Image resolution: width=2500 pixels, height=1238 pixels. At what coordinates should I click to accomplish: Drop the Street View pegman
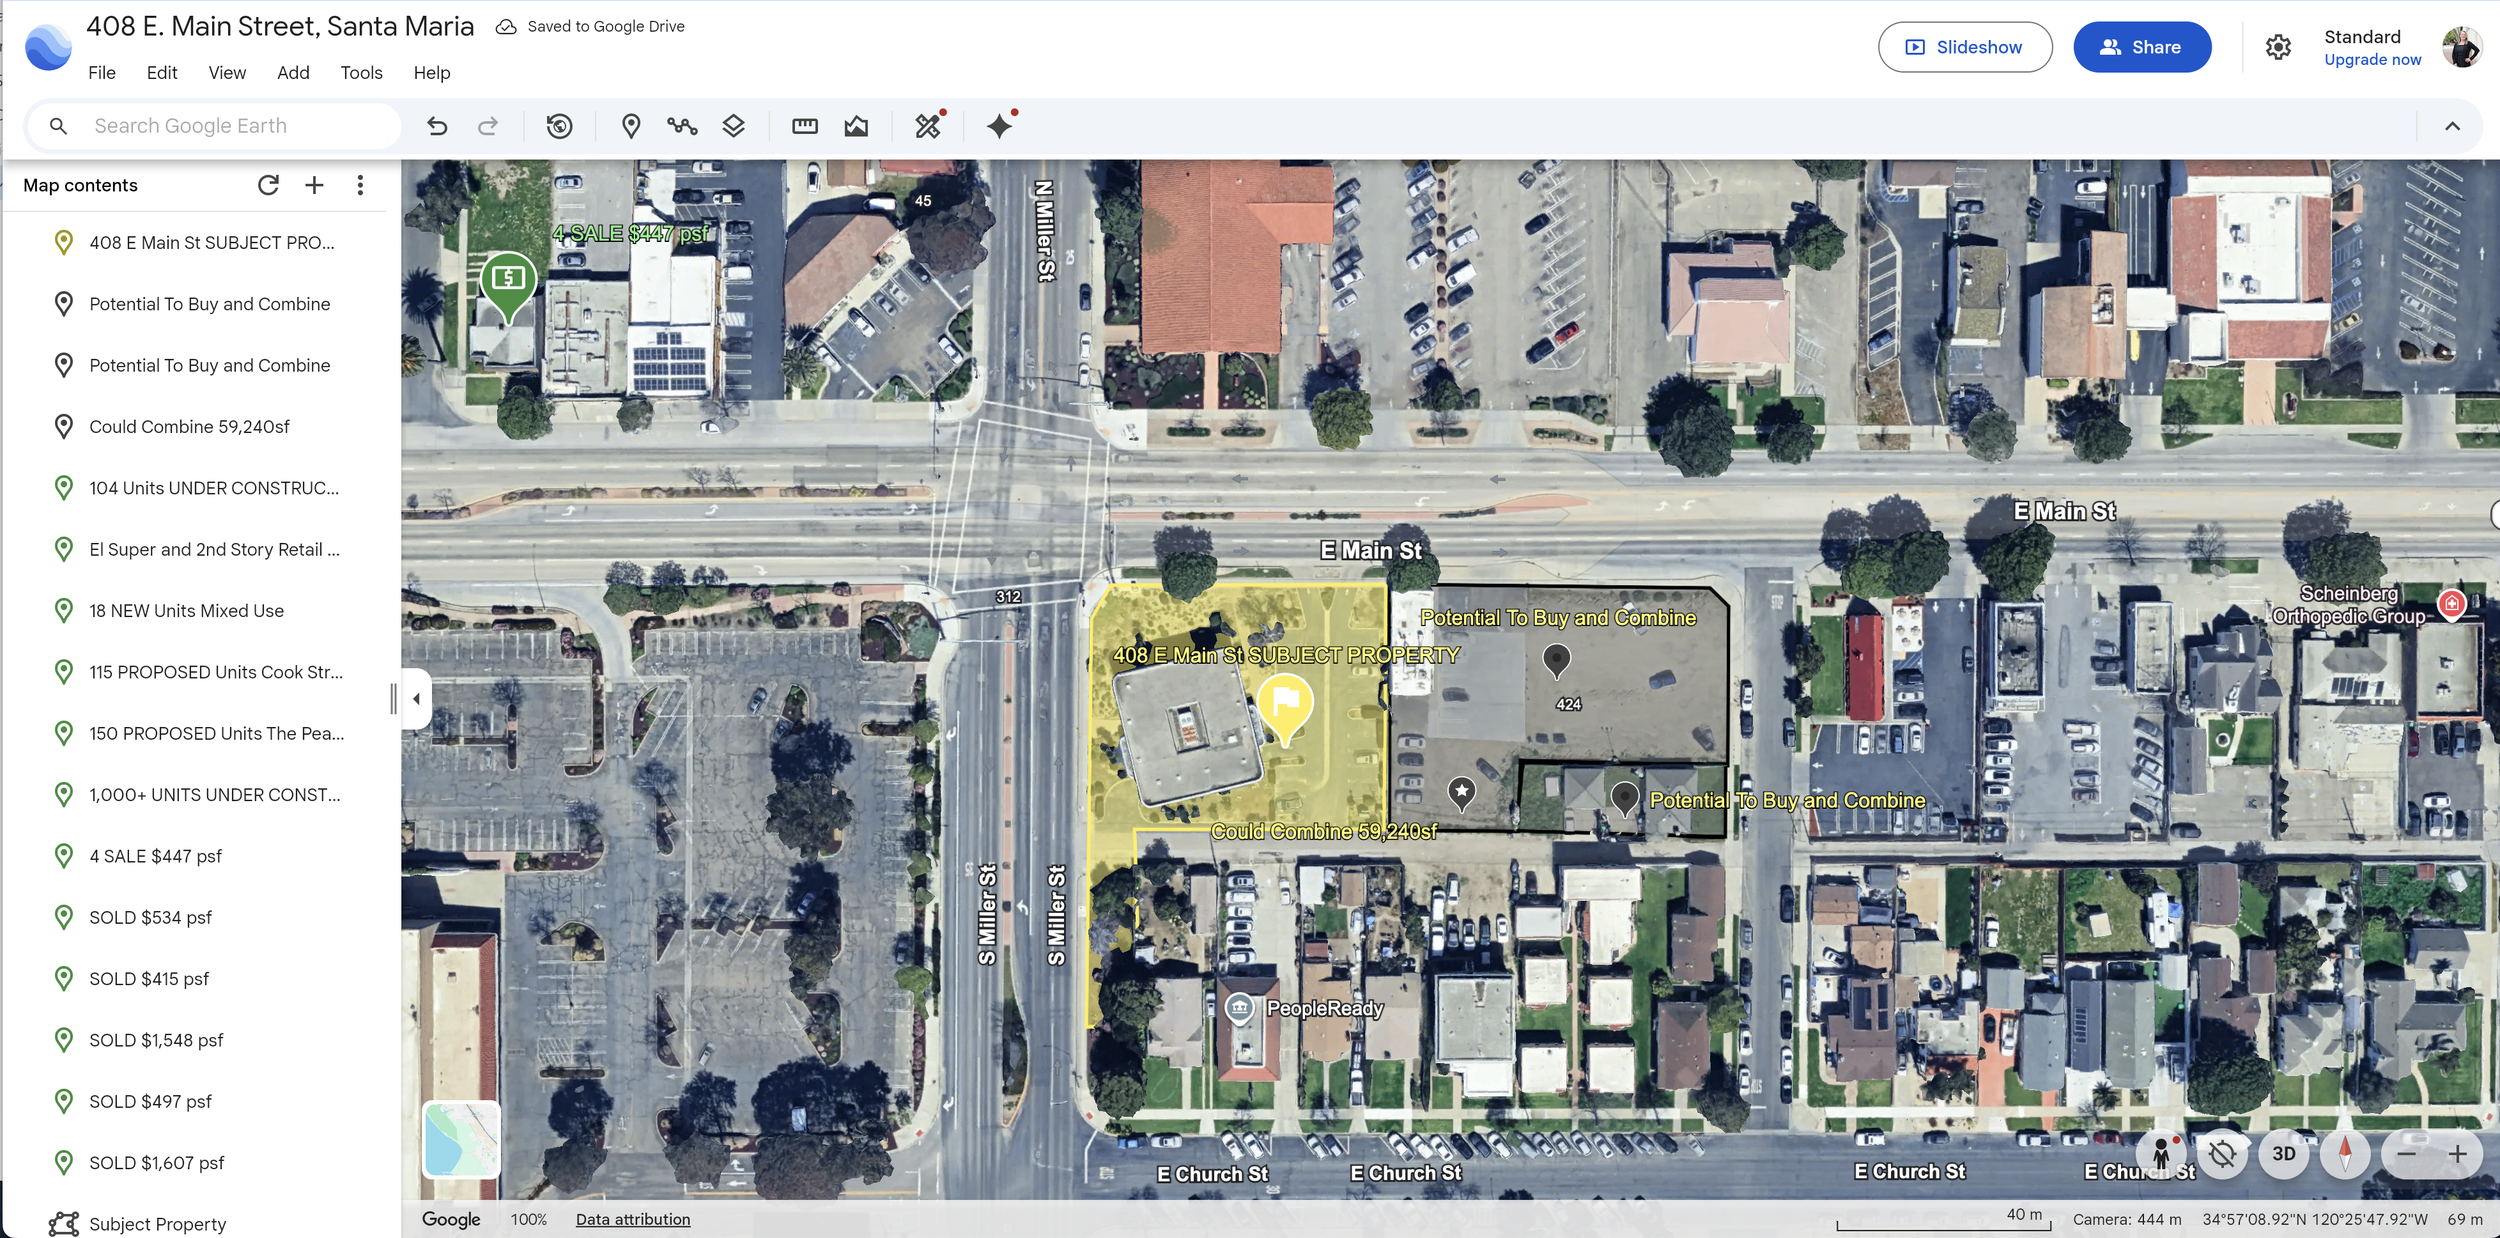[2161, 1154]
